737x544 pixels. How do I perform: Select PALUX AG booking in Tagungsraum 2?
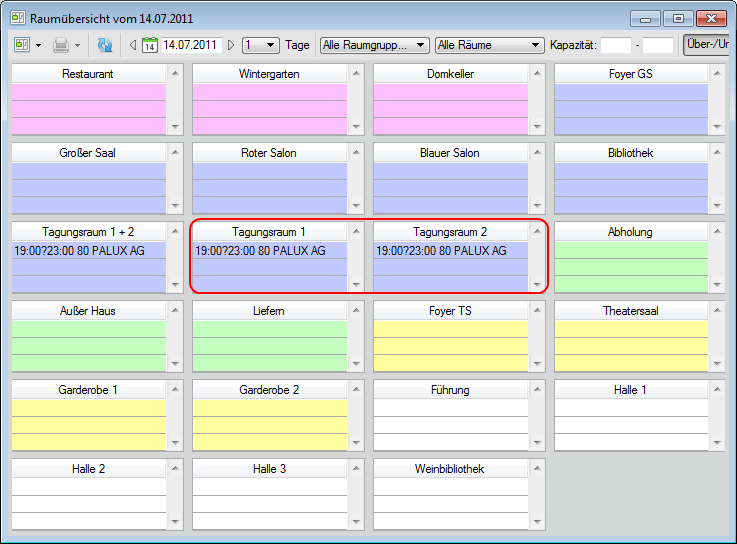pyautogui.click(x=450, y=251)
